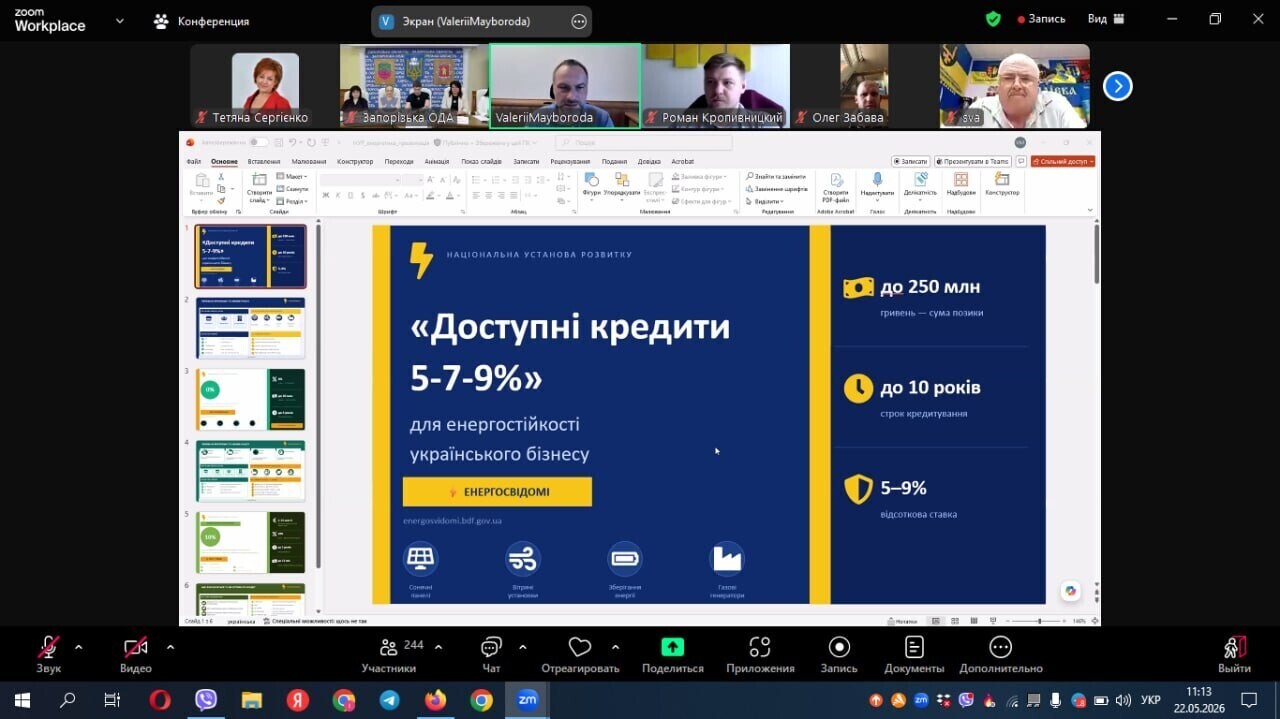
Task: Select slide 2 thumbnail
Action: click(x=251, y=328)
